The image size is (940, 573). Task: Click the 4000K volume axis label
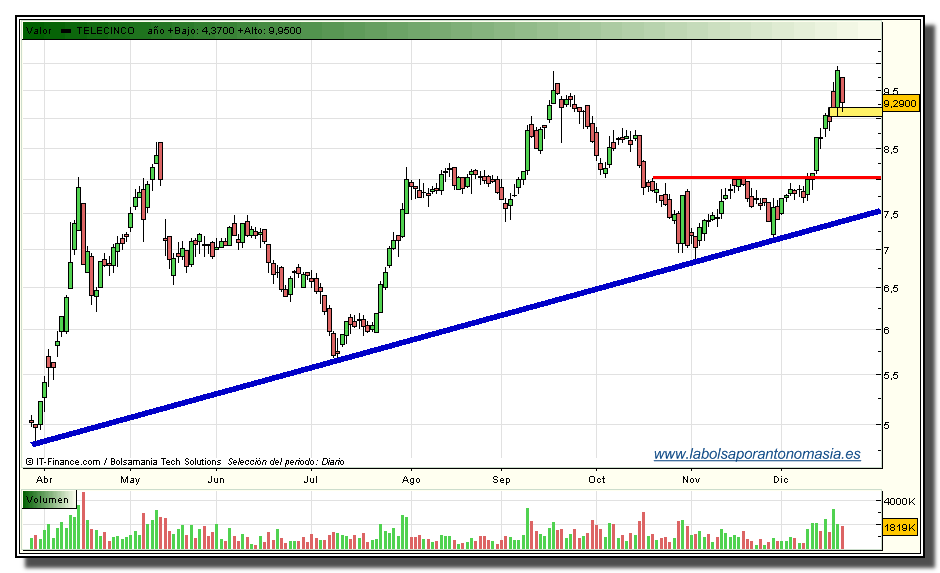(x=898, y=502)
